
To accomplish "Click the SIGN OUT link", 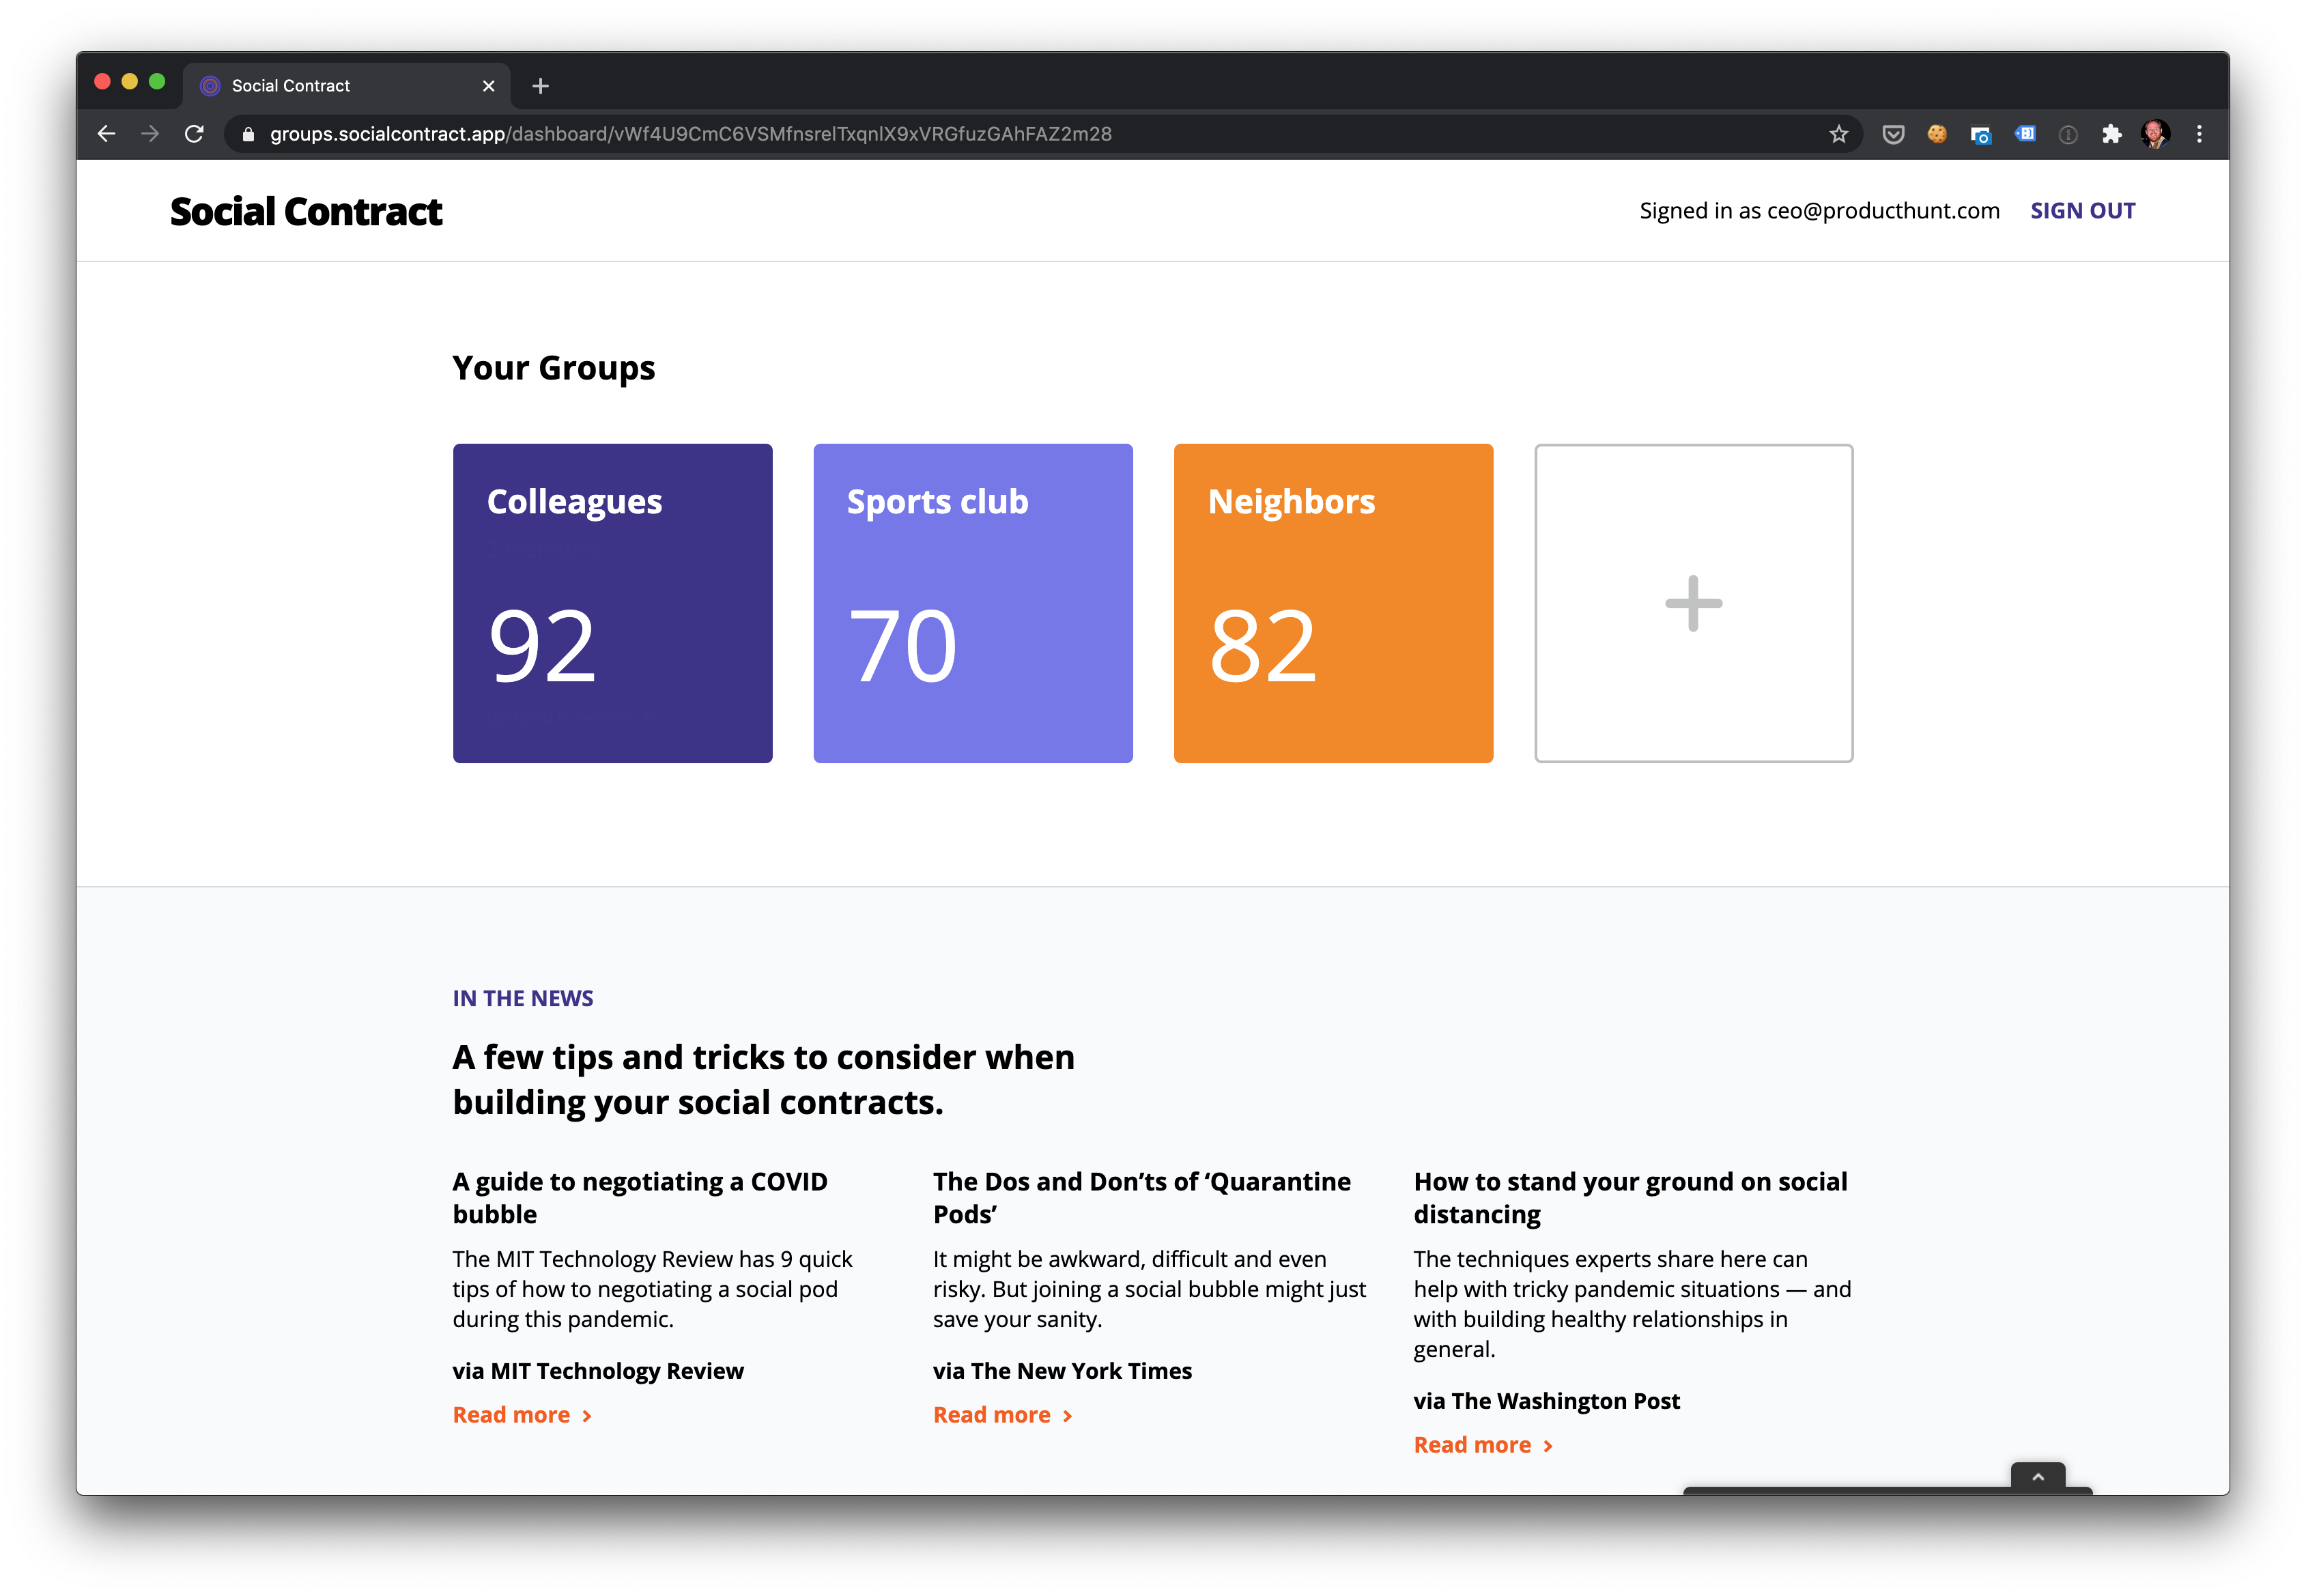I will tap(2082, 211).
